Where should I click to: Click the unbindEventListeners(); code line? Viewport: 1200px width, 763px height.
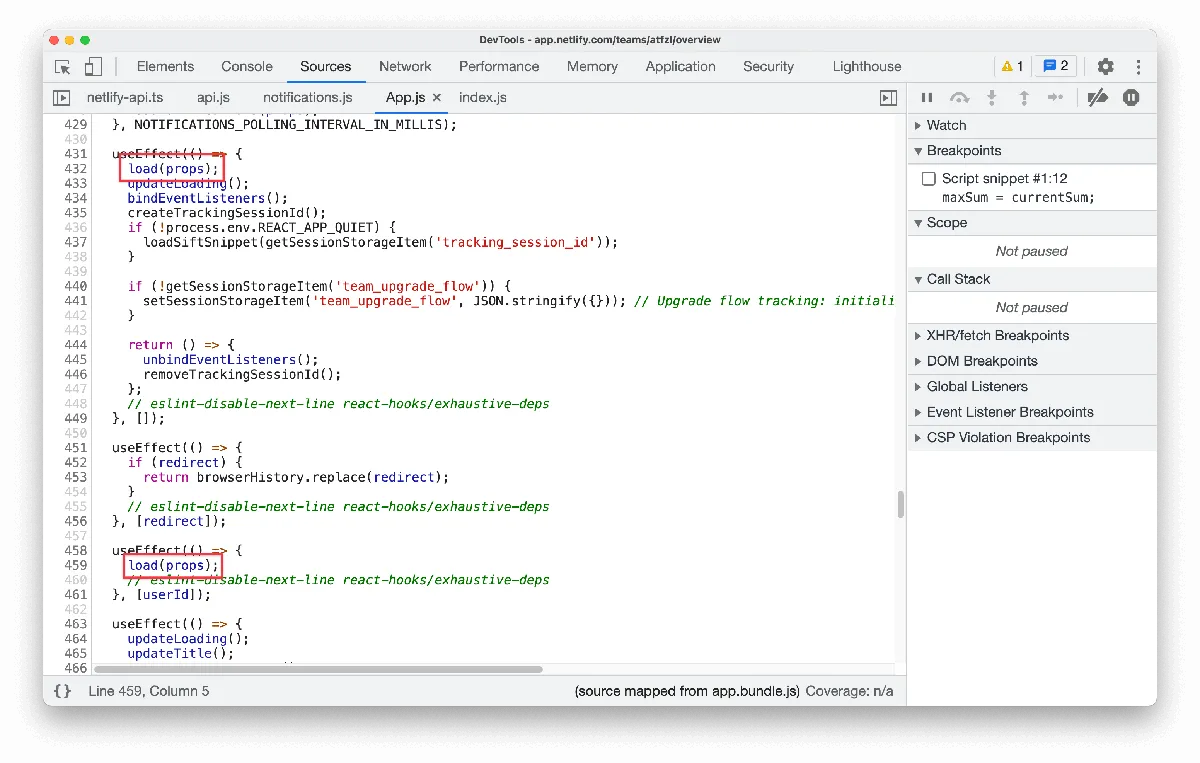[x=231, y=359]
